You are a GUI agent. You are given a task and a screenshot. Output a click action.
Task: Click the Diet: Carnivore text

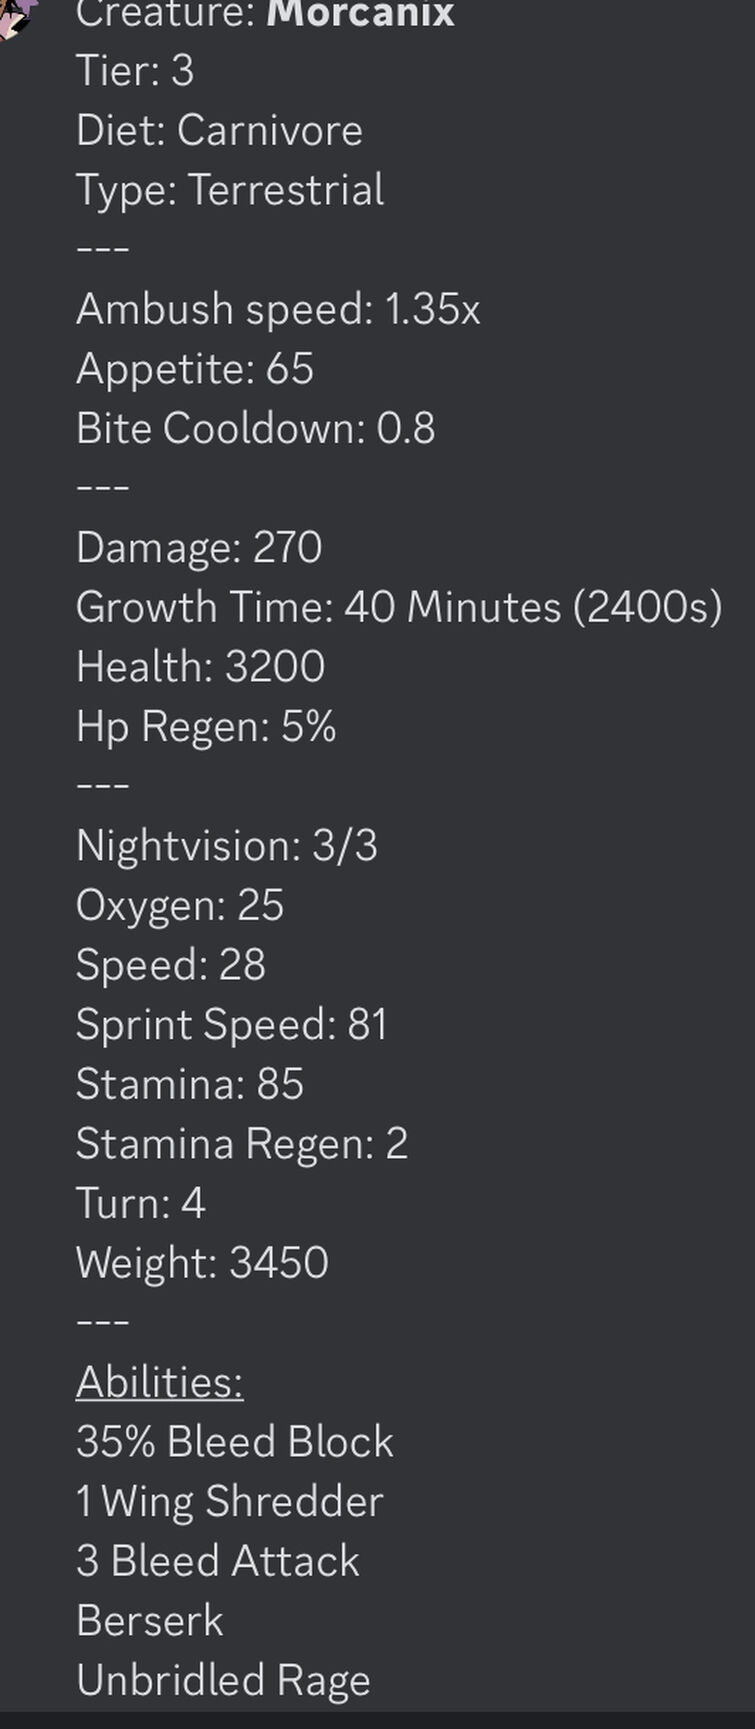coord(219,131)
